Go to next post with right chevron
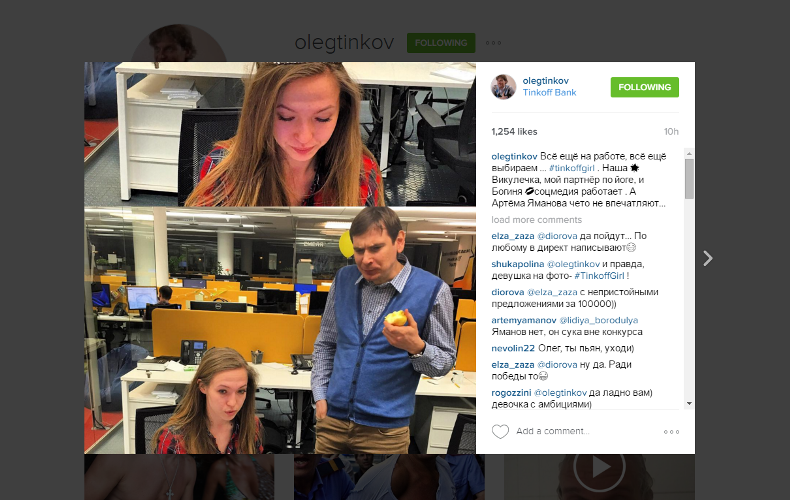Image resolution: width=790 pixels, height=500 pixels. click(708, 258)
